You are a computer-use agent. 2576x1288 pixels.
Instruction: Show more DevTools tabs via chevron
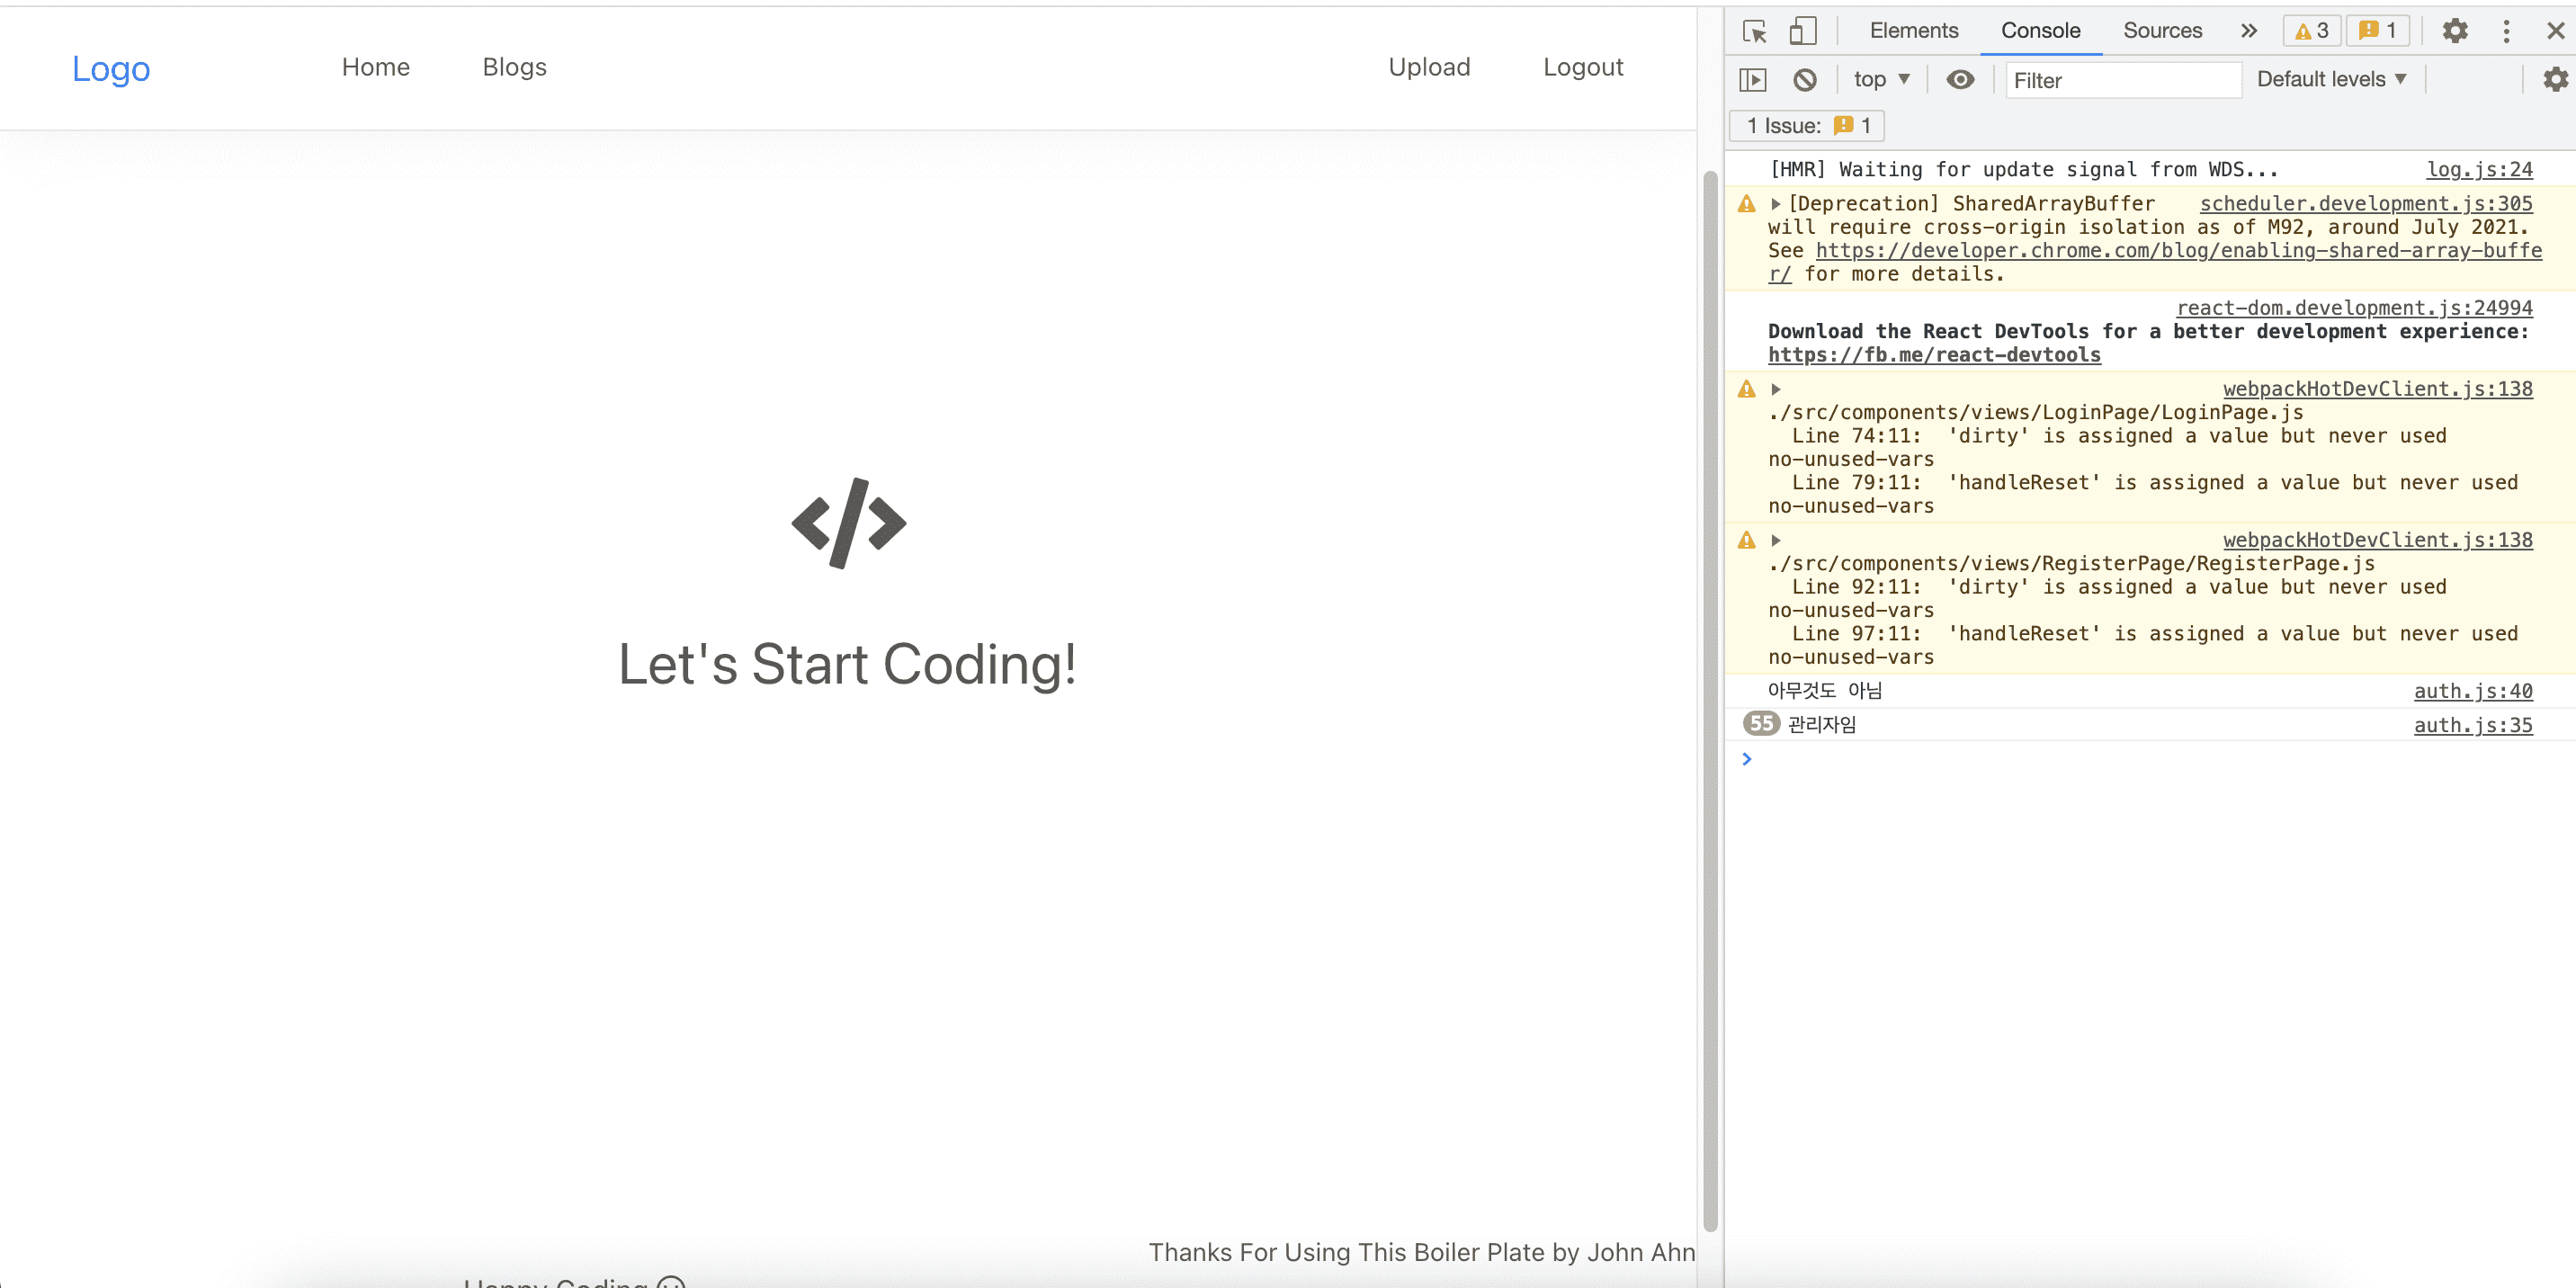[x=2249, y=31]
